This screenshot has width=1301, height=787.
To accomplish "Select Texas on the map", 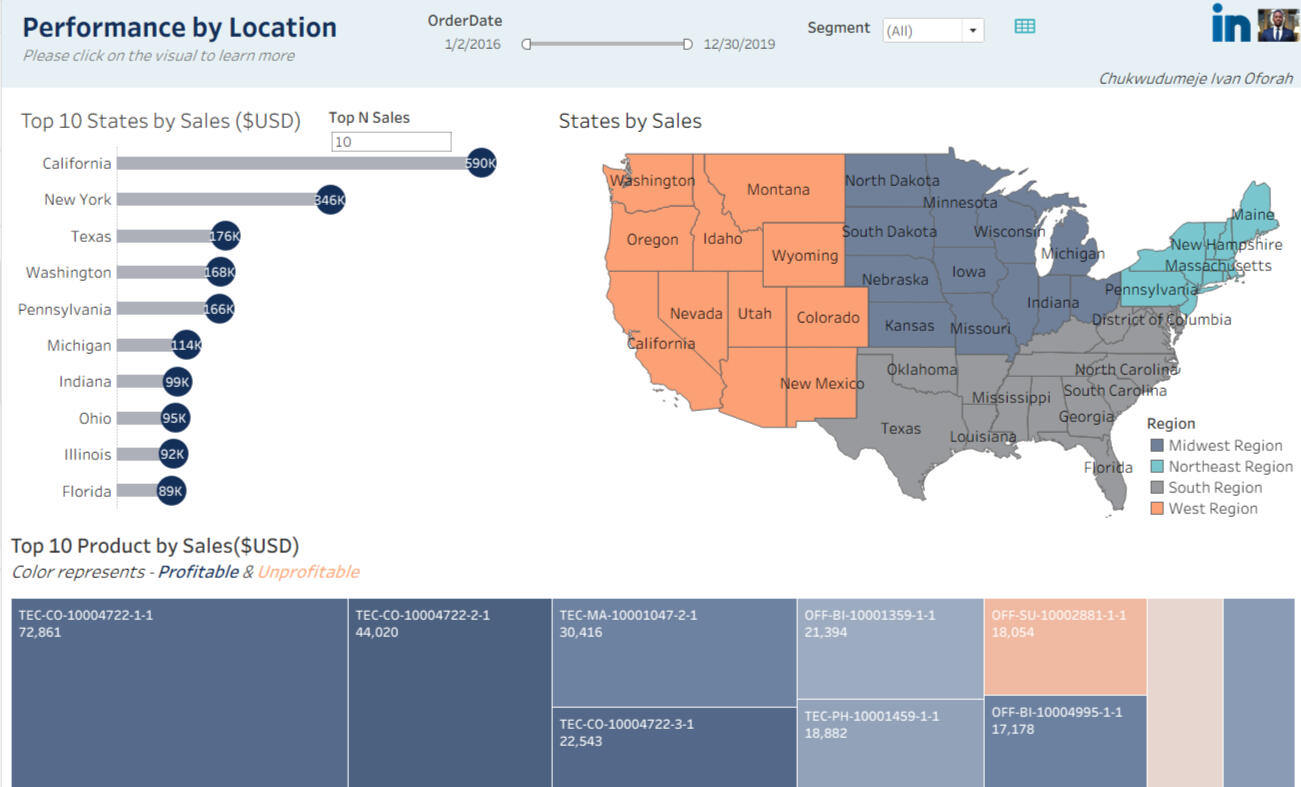I will click(900, 428).
